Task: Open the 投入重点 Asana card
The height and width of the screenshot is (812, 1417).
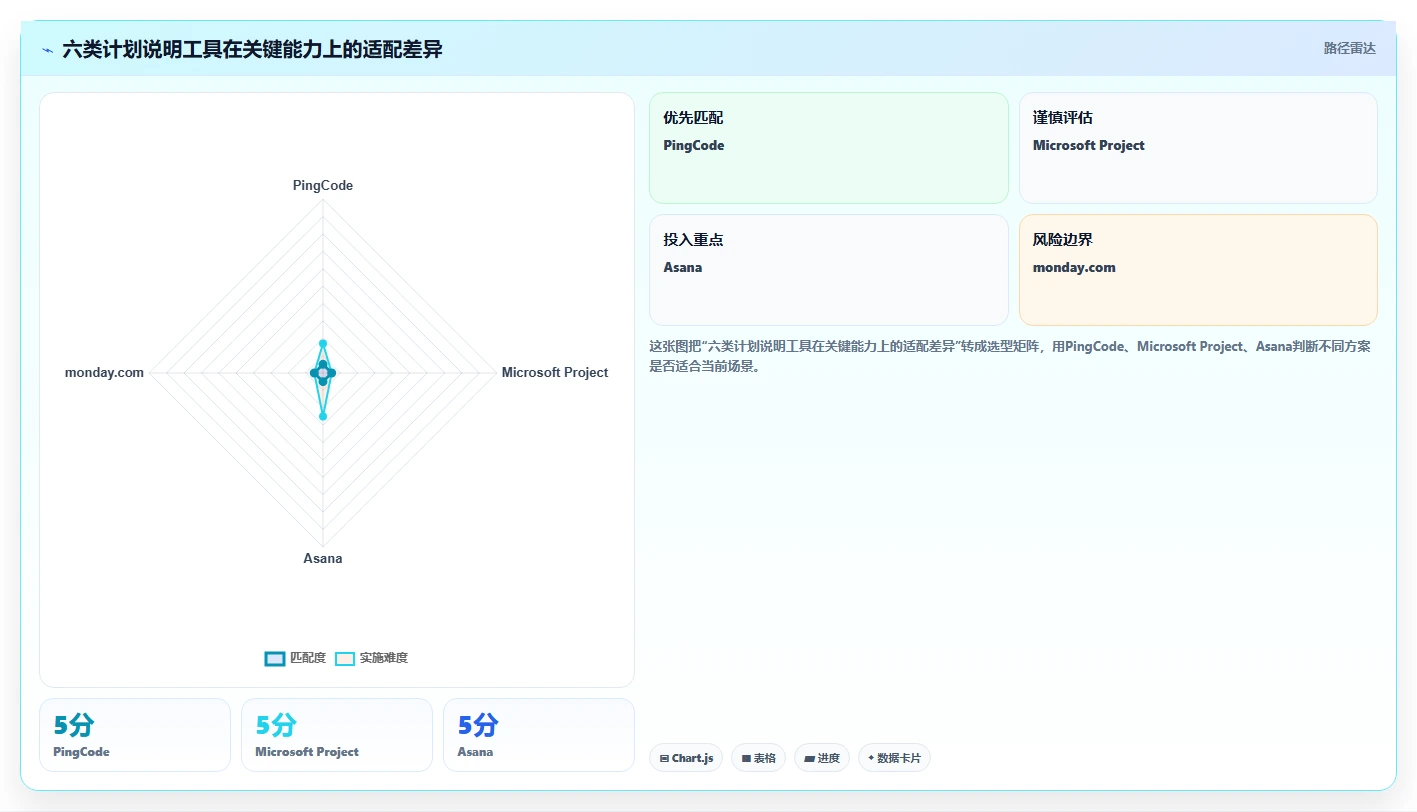Action: tap(829, 270)
